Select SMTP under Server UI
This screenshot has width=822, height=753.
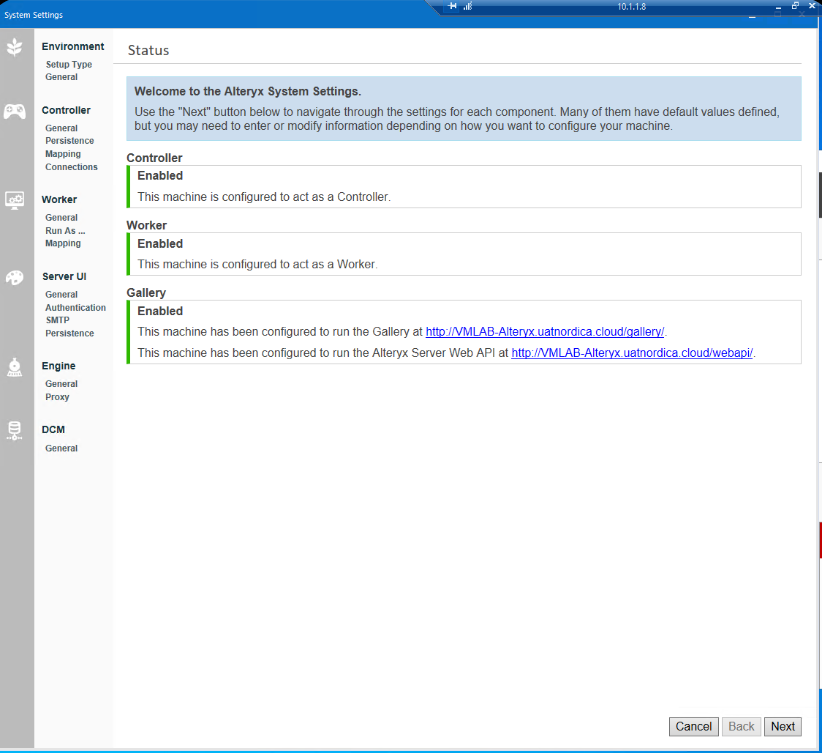[x=58, y=320]
